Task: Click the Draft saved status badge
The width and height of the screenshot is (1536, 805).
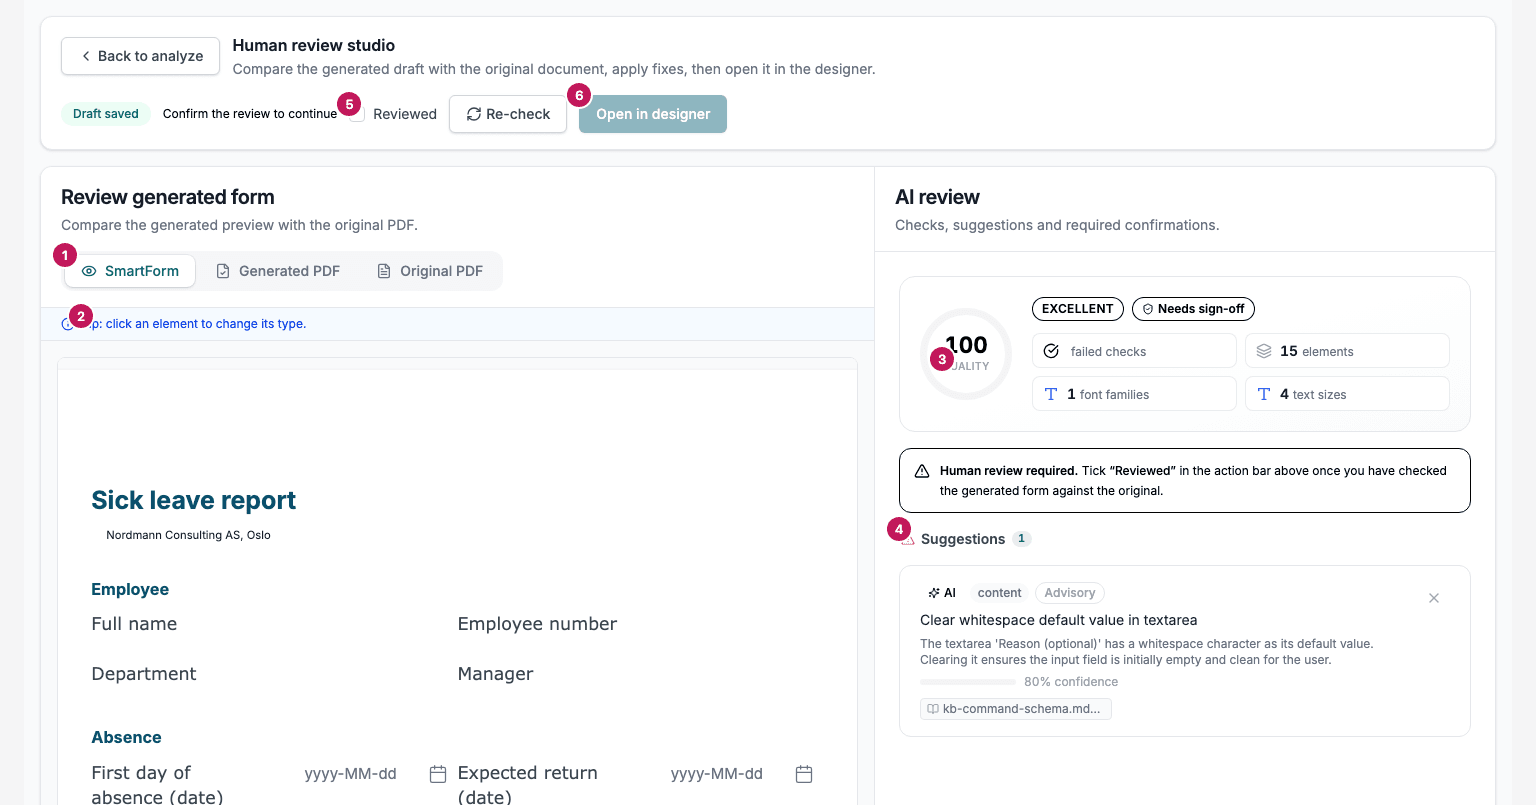Action: [106, 114]
